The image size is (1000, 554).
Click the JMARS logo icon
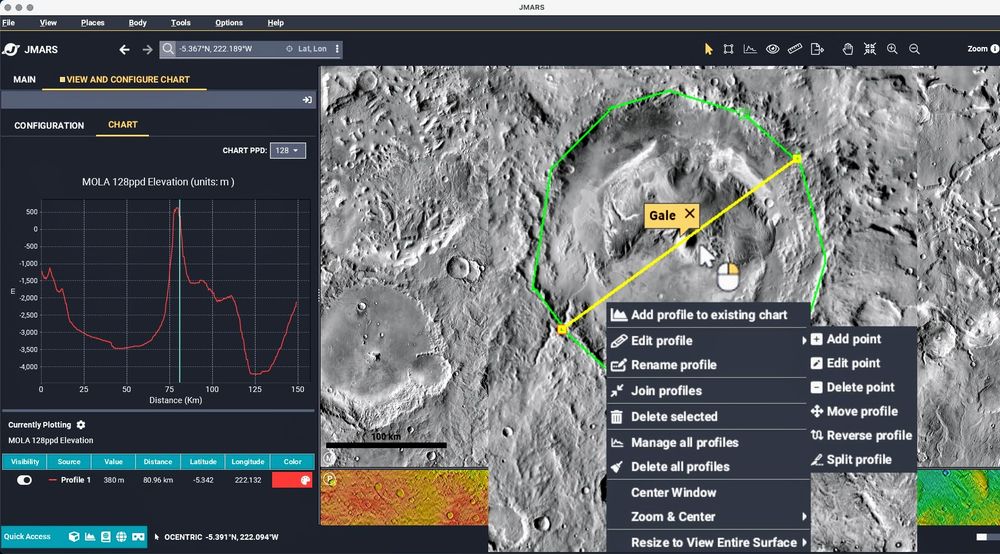pos(11,49)
